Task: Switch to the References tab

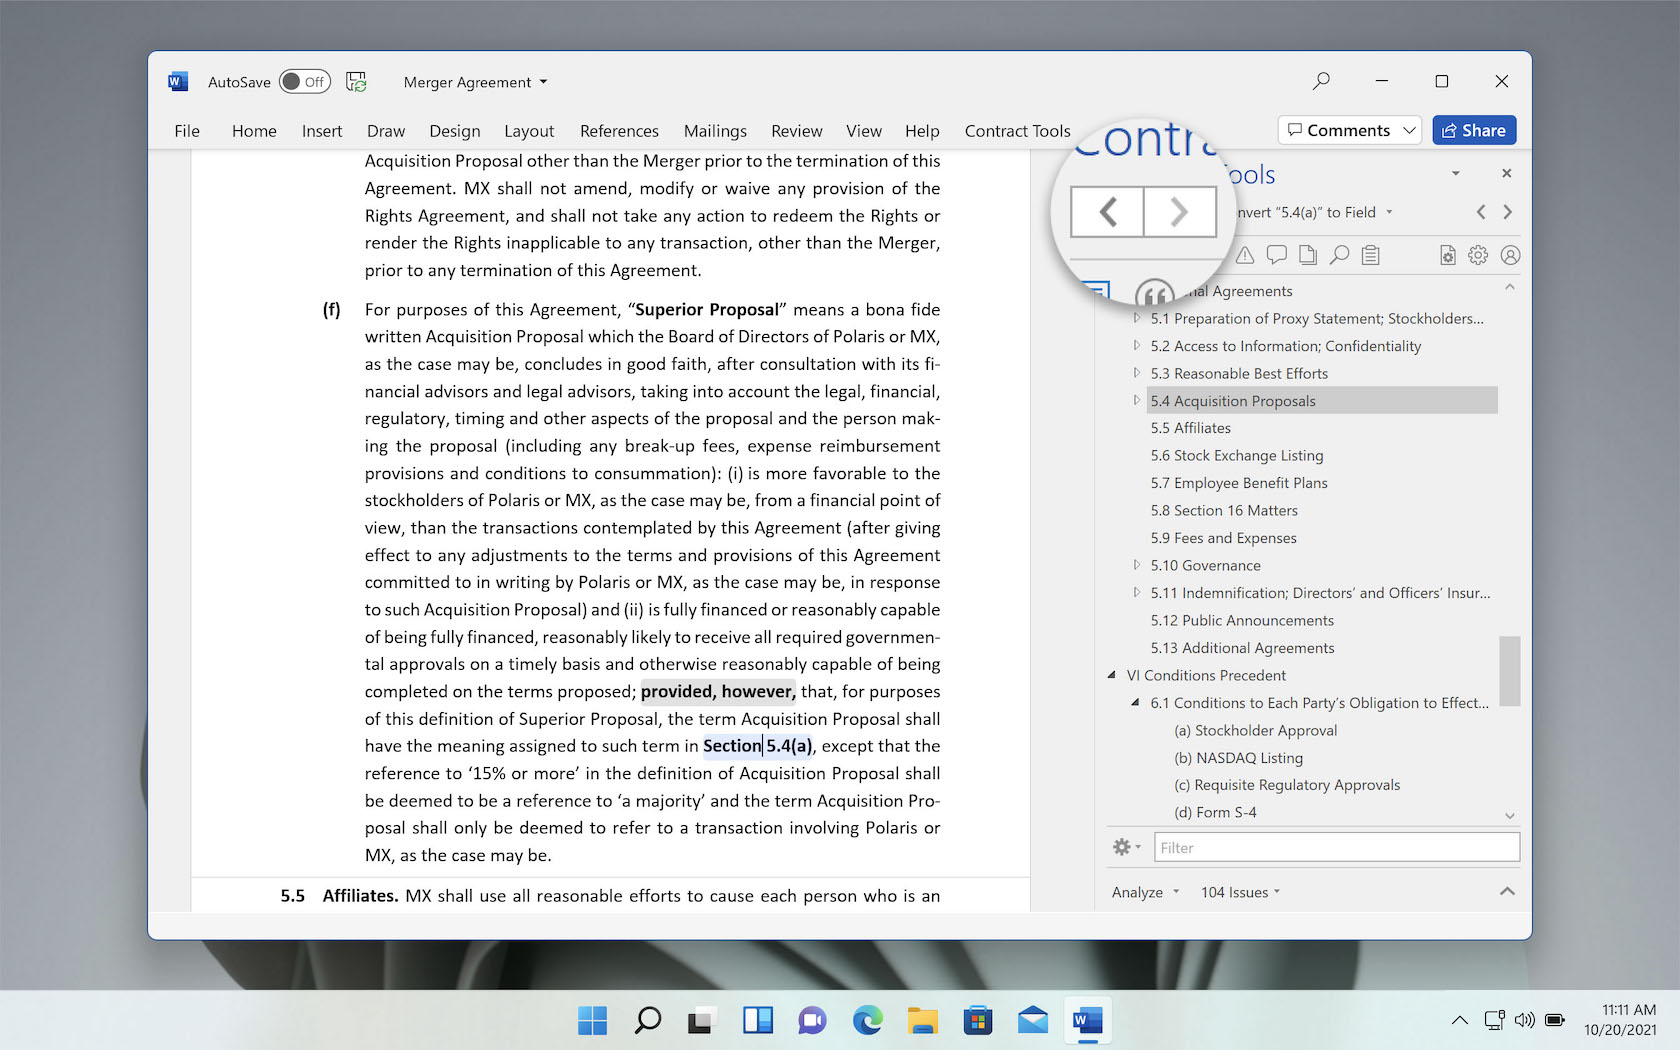Action: tap(619, 131)
